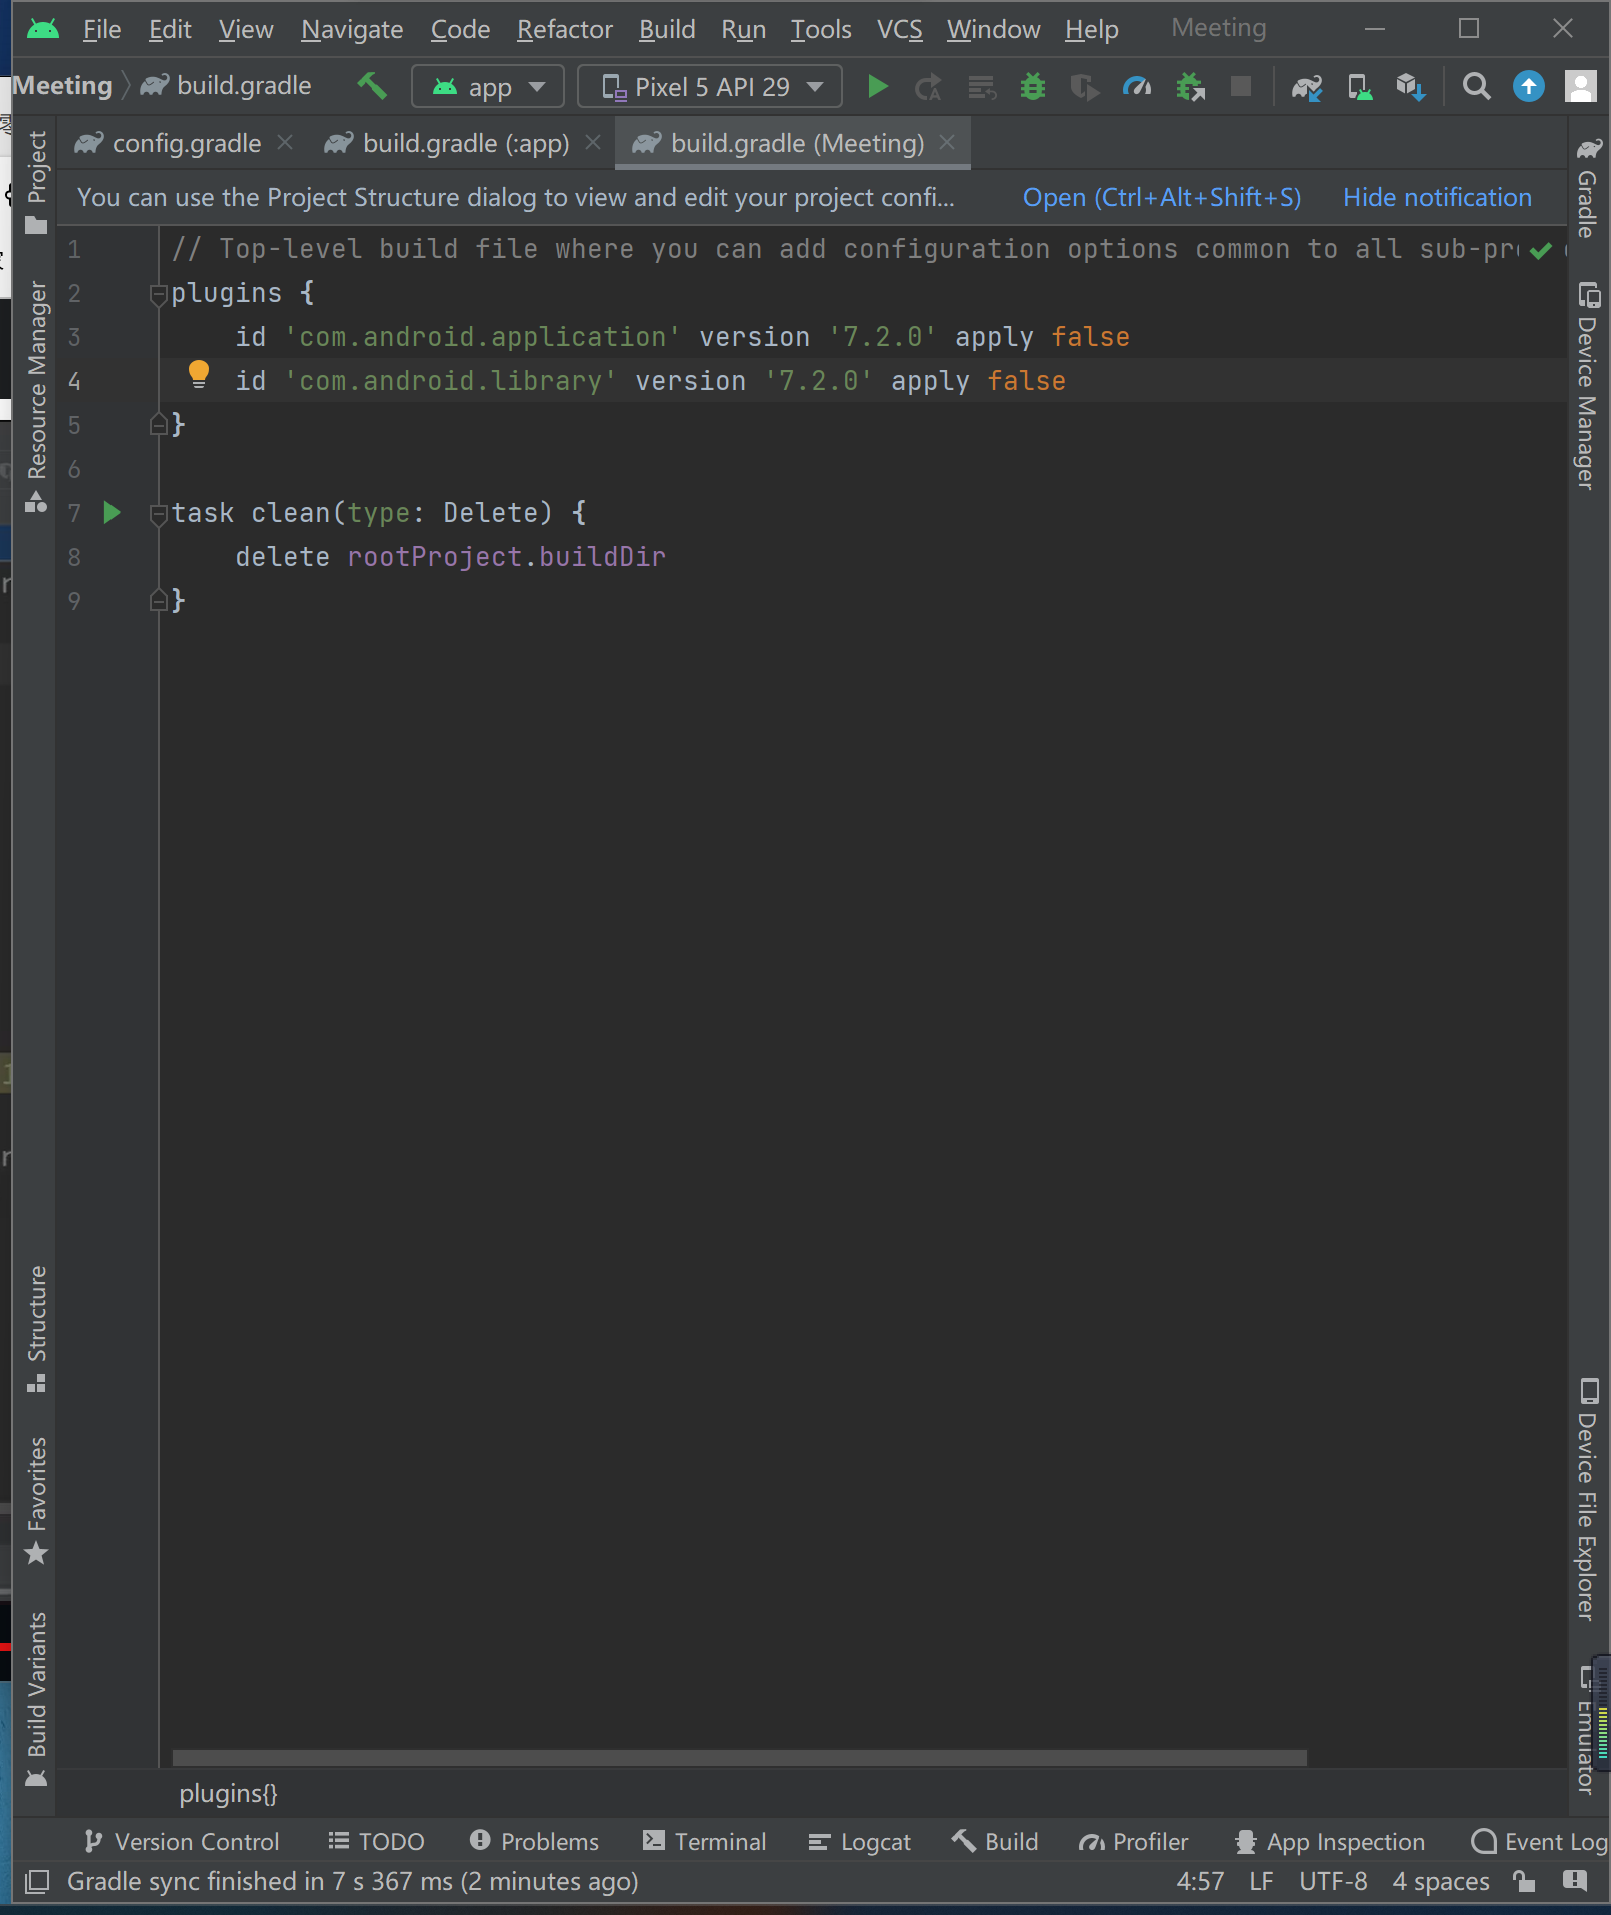Open Version Control tool window
1611x1915 pixels.
[182, 1841]
